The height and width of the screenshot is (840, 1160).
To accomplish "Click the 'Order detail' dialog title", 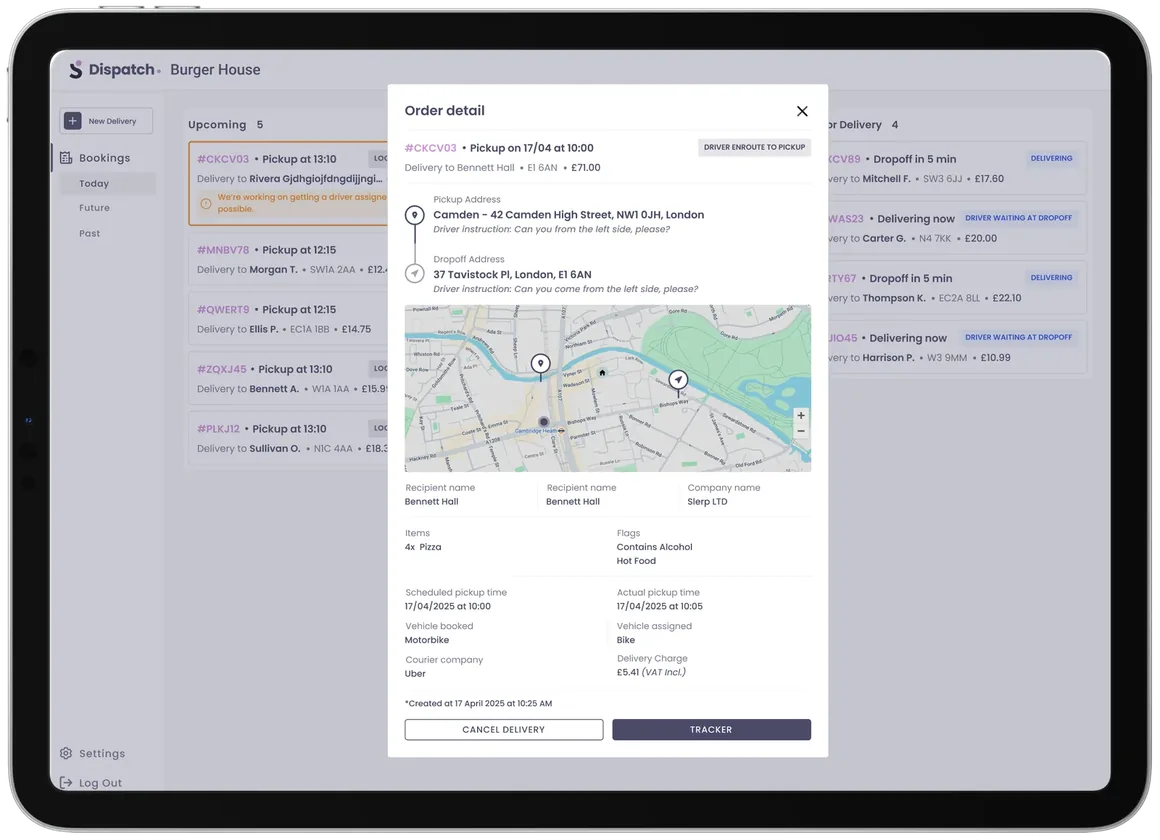I will point(445,110).
